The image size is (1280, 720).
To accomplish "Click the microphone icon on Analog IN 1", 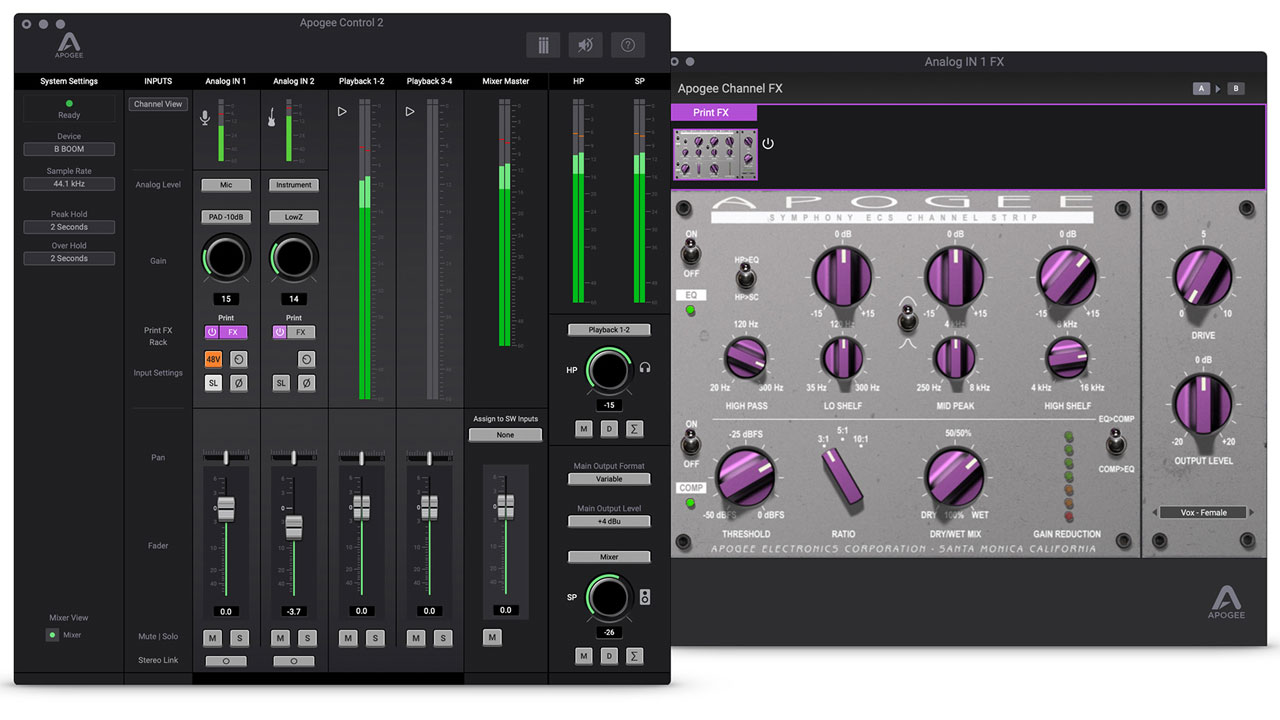I will pyautogui.click(x=205, y=118).
